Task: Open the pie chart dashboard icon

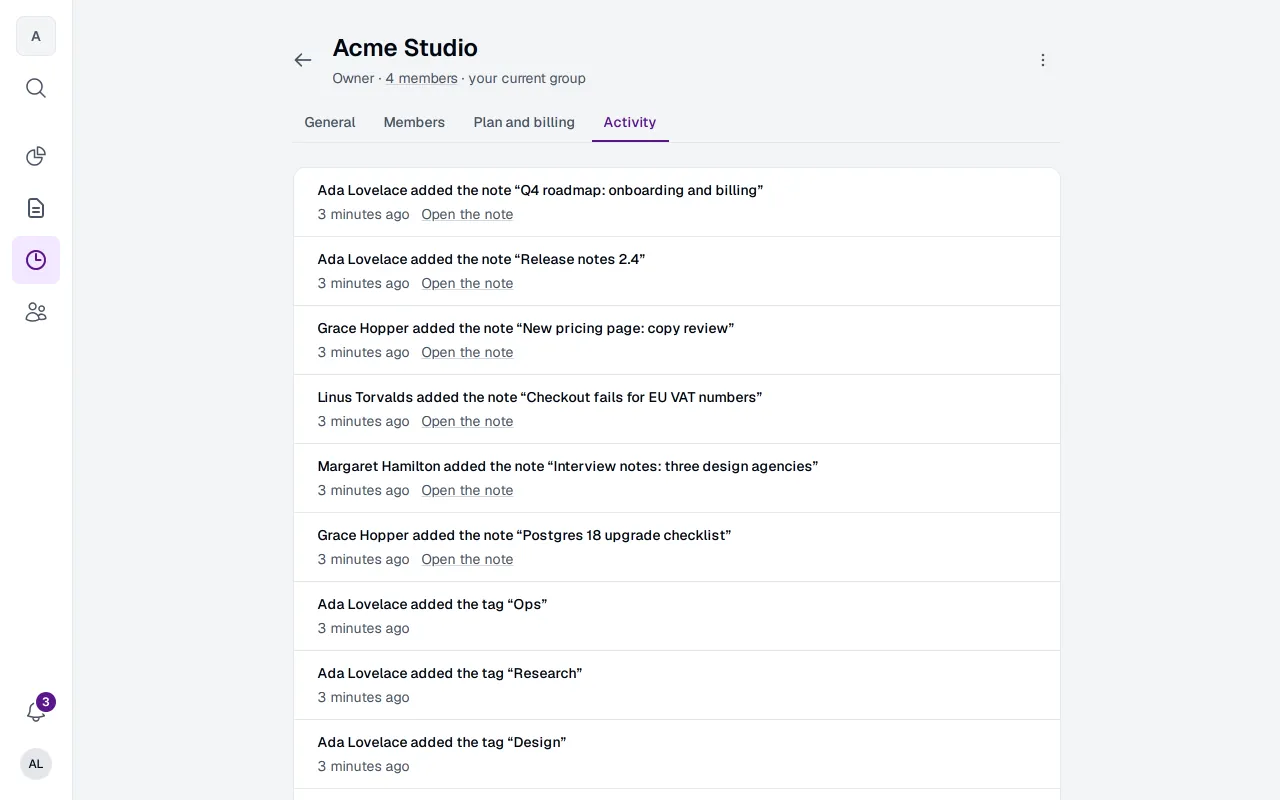Action: [x=36, y=156]
